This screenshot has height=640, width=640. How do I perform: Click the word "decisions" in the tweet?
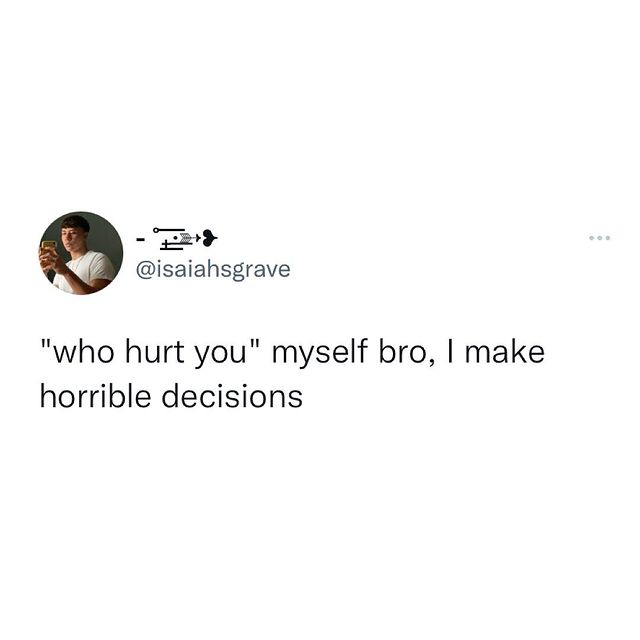232,396
